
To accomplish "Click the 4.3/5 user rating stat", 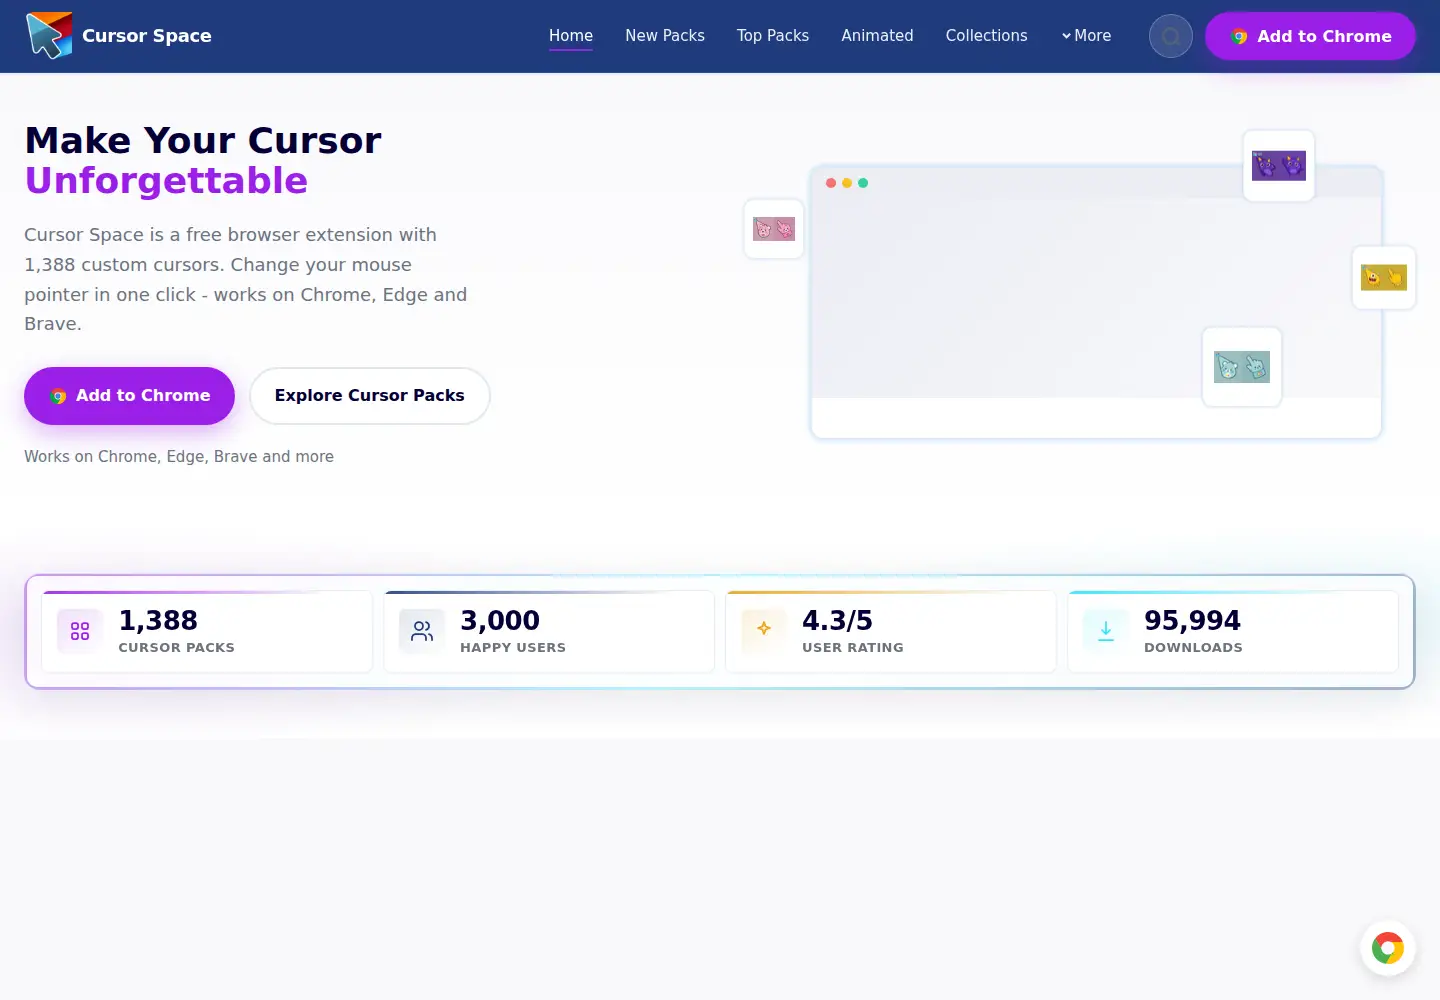I will [891, 632].
